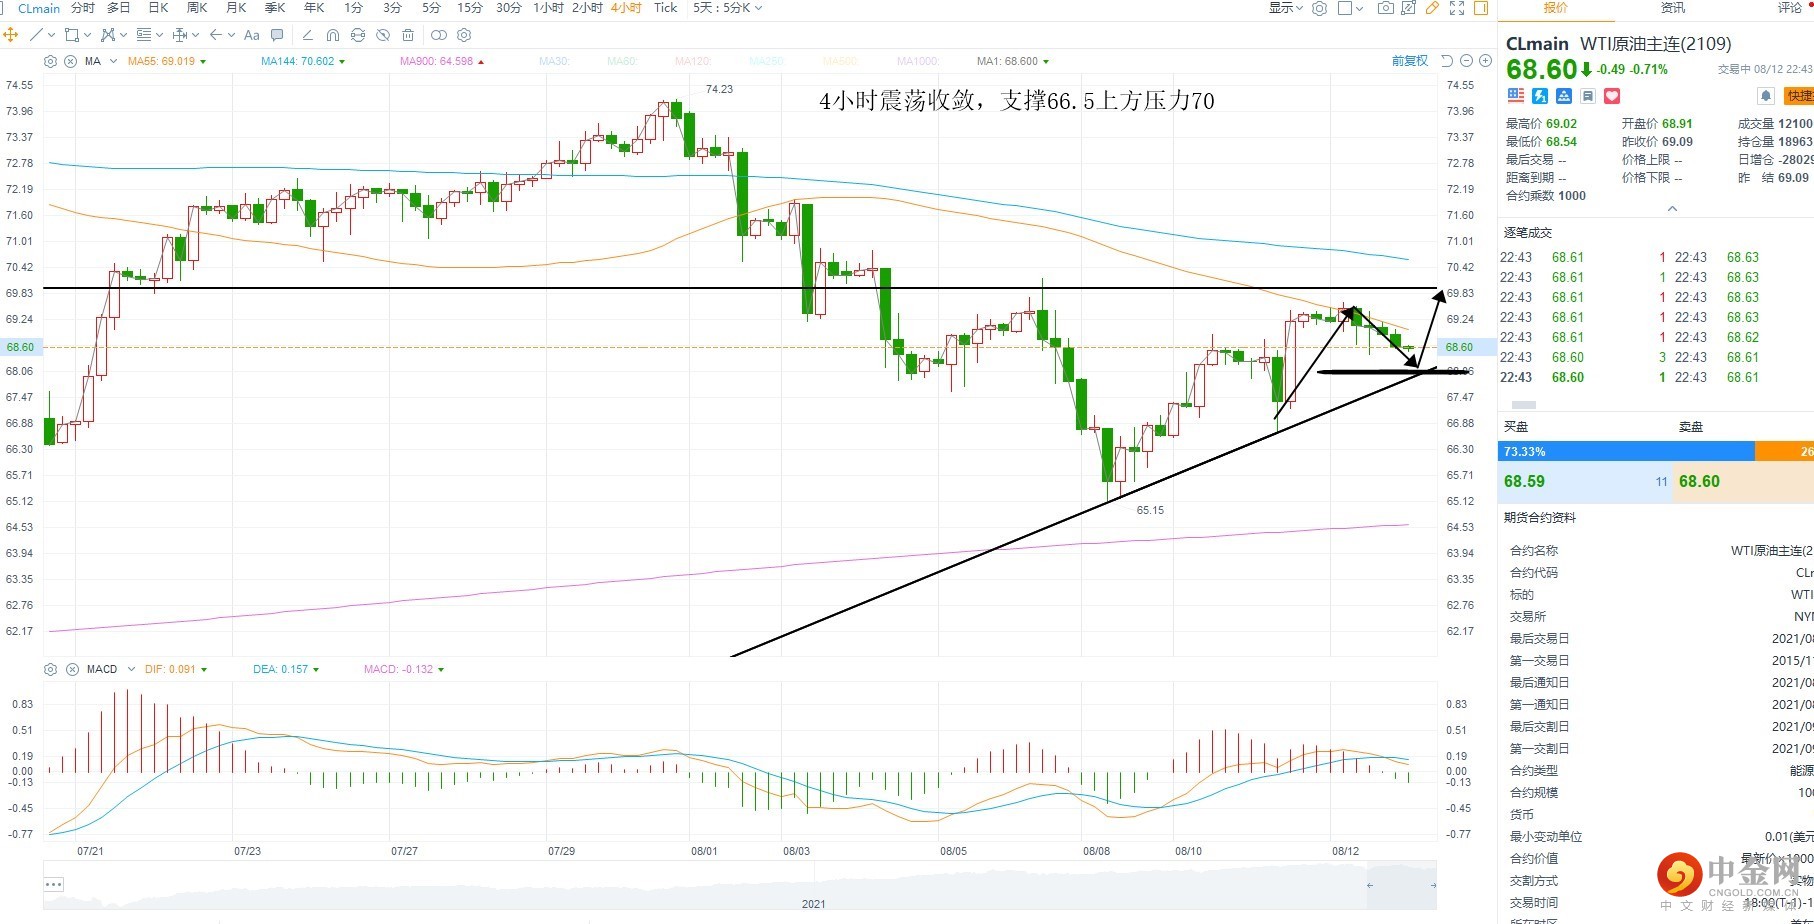Open the 5天:5分K period dropdown
The width and height of the screenshot is (1814, 924).
727,8
